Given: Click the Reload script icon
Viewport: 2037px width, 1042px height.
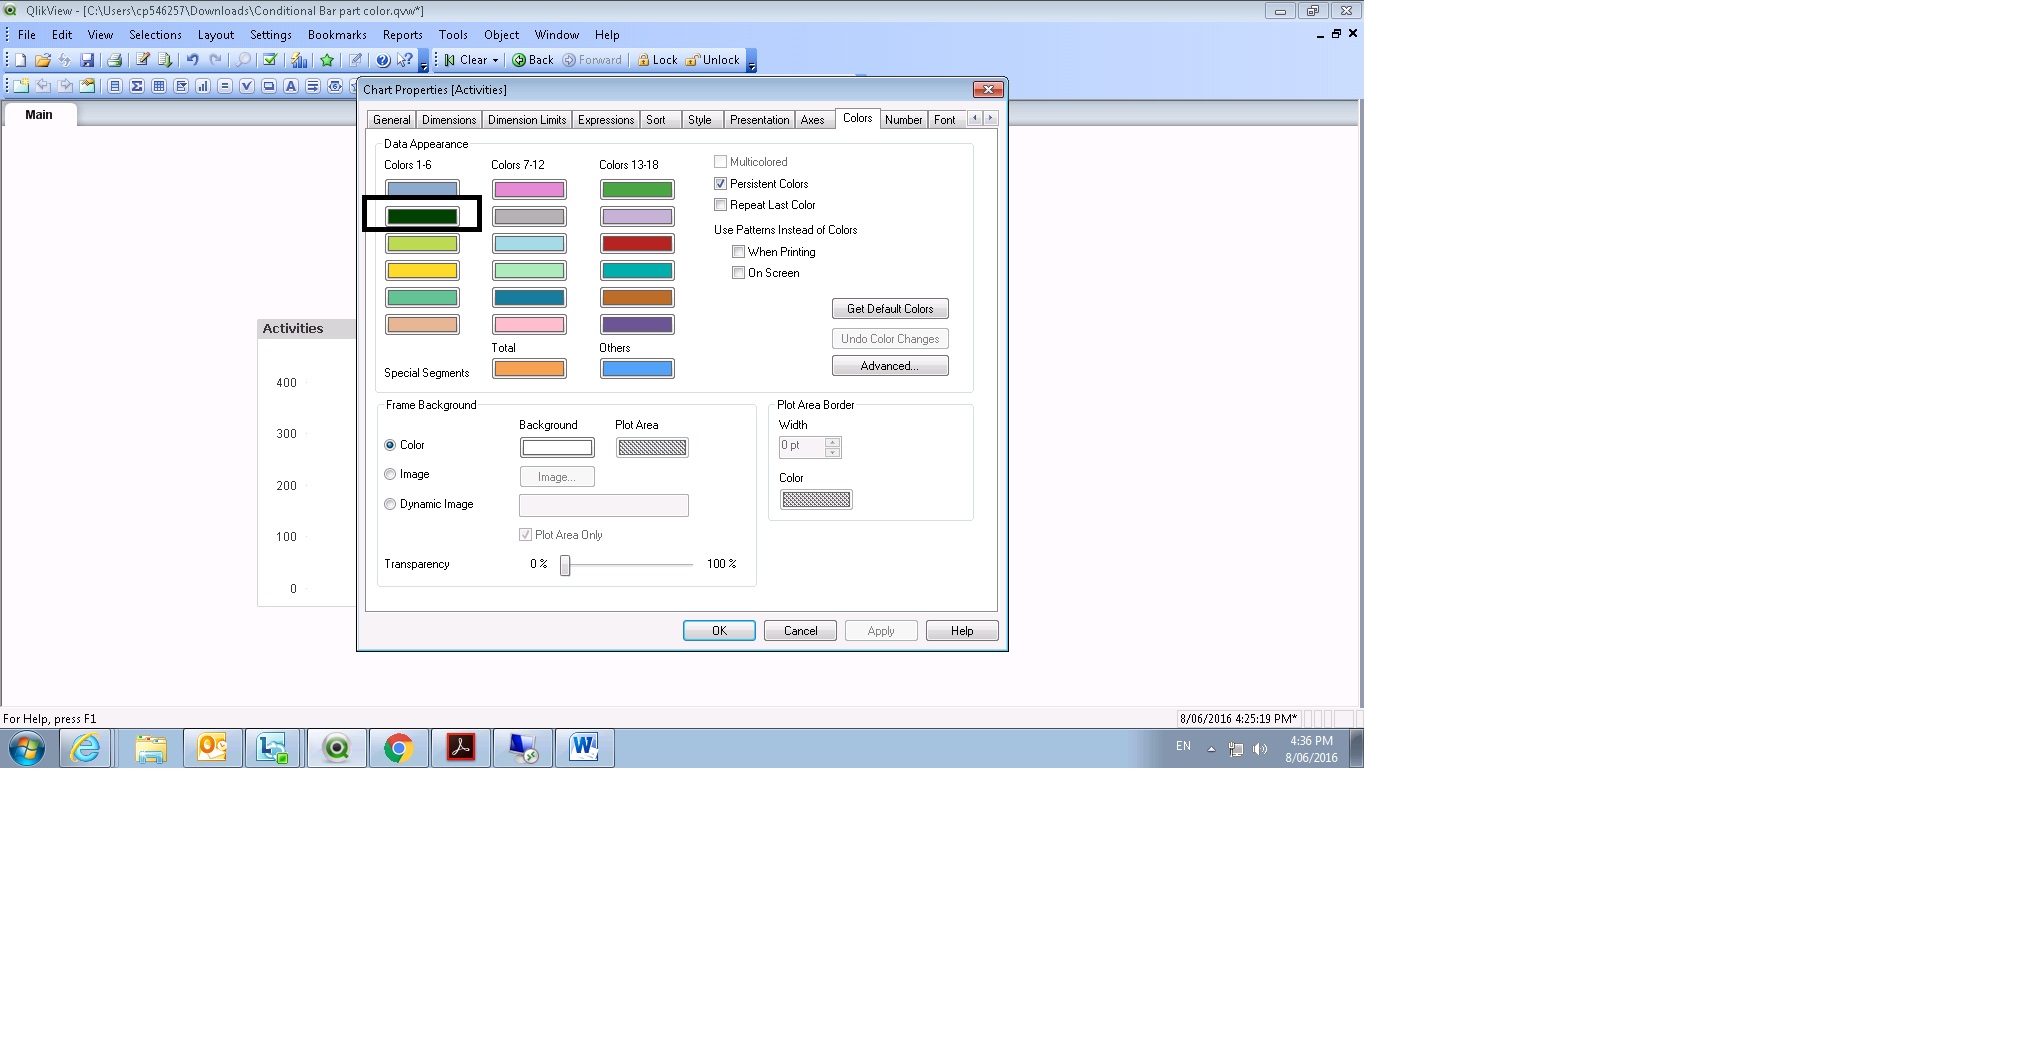Looking at the screenshot, I should click(x=165, y=60).
